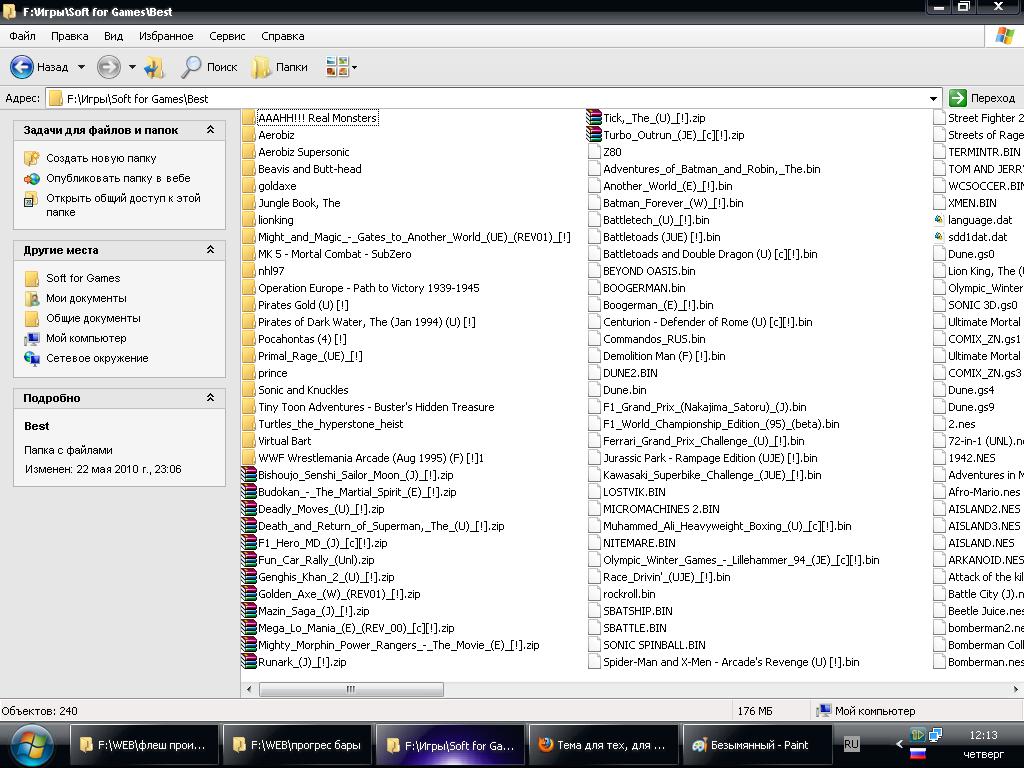This screenshot has height=768, width=1024.
Task: Click the Создать новую папку link
Action: coord(101,158)
